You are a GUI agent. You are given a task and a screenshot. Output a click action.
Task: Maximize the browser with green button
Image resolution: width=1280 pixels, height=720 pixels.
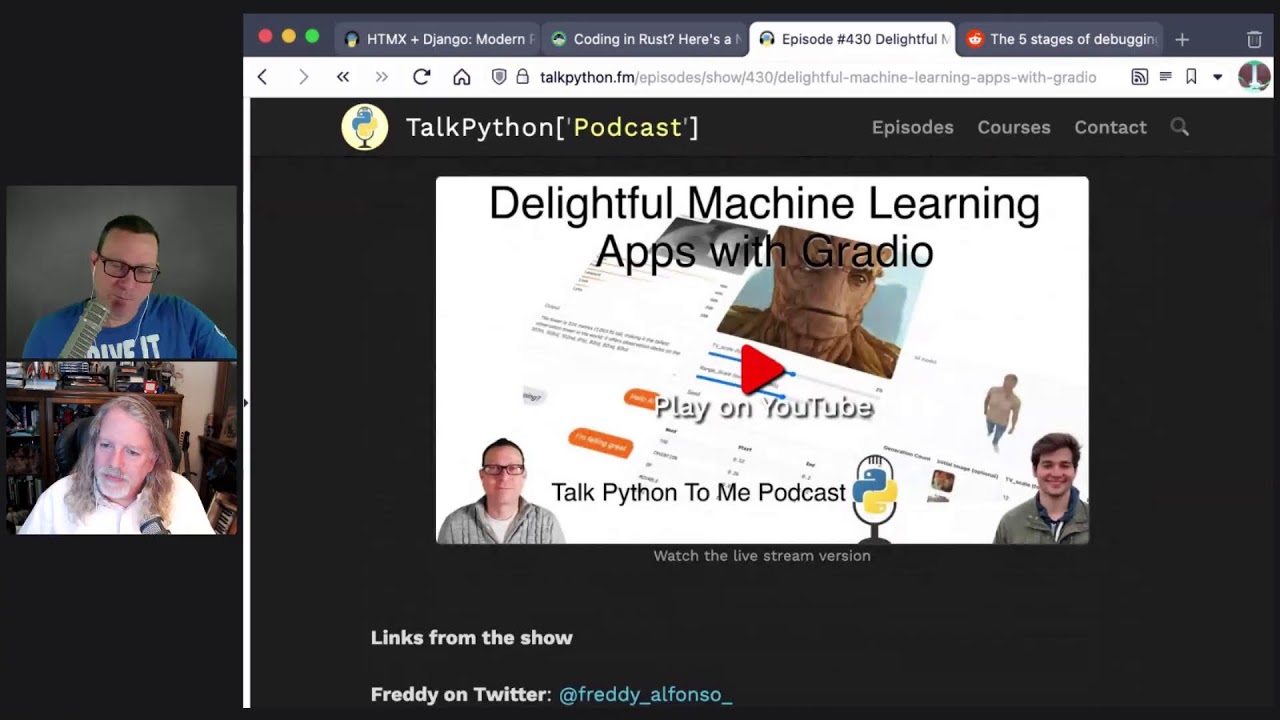click(312, 36)
